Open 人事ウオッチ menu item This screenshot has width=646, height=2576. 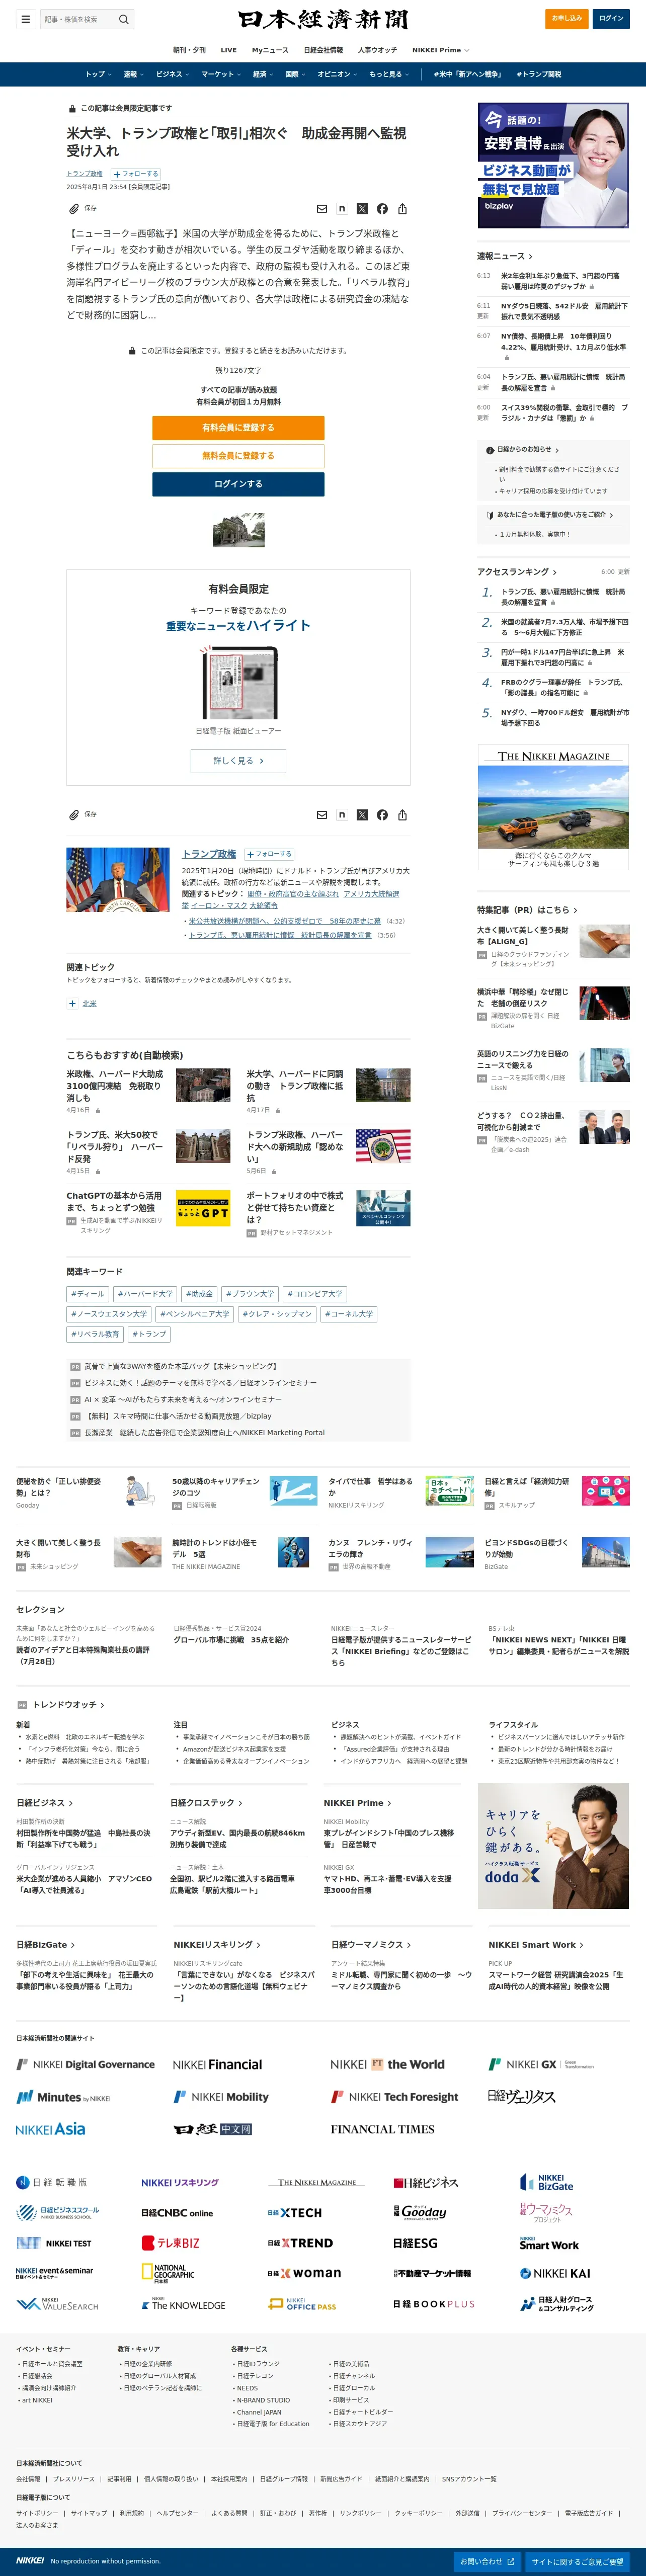377,50
